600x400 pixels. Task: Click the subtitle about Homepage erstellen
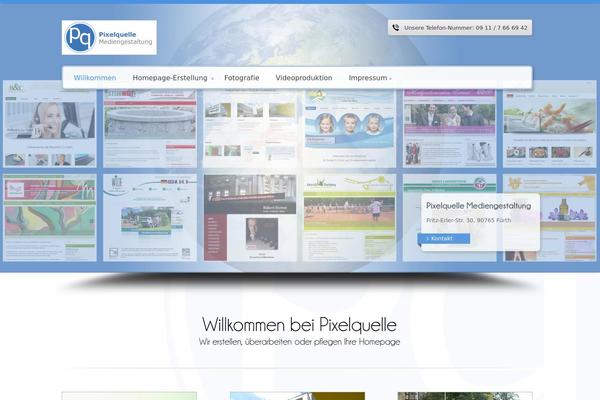pos(299,342)
